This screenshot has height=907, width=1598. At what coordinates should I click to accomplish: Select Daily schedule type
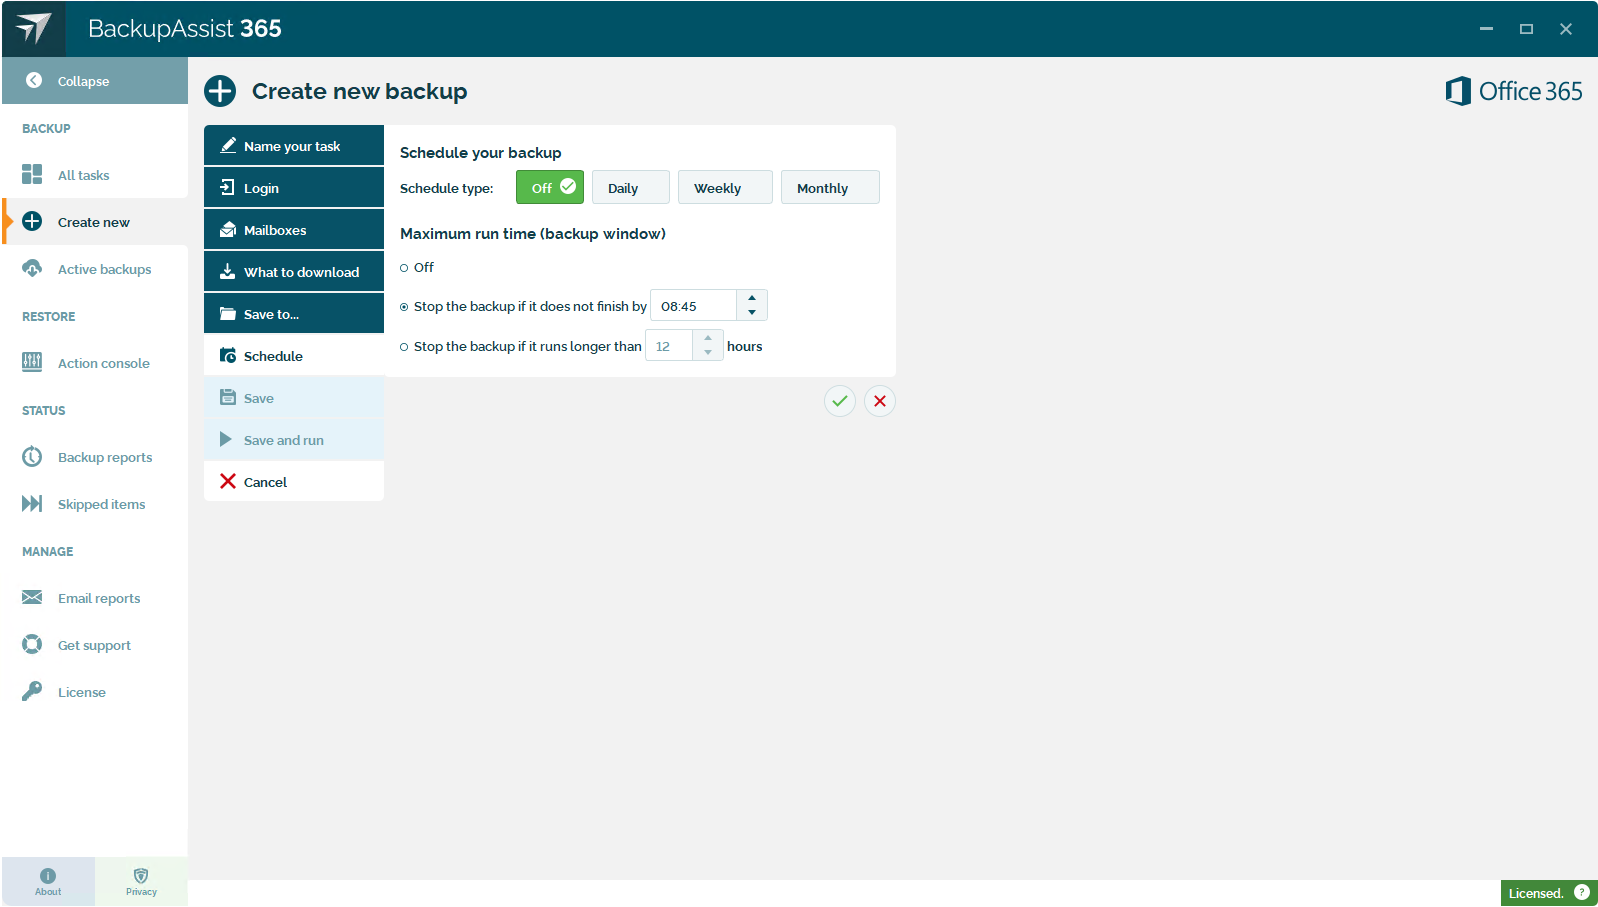click(x=631, y=187)
